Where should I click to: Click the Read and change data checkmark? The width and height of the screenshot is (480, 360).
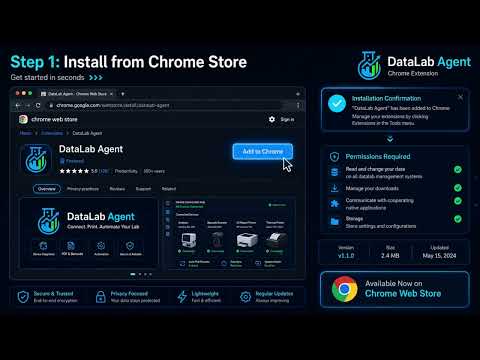(458, 169)
